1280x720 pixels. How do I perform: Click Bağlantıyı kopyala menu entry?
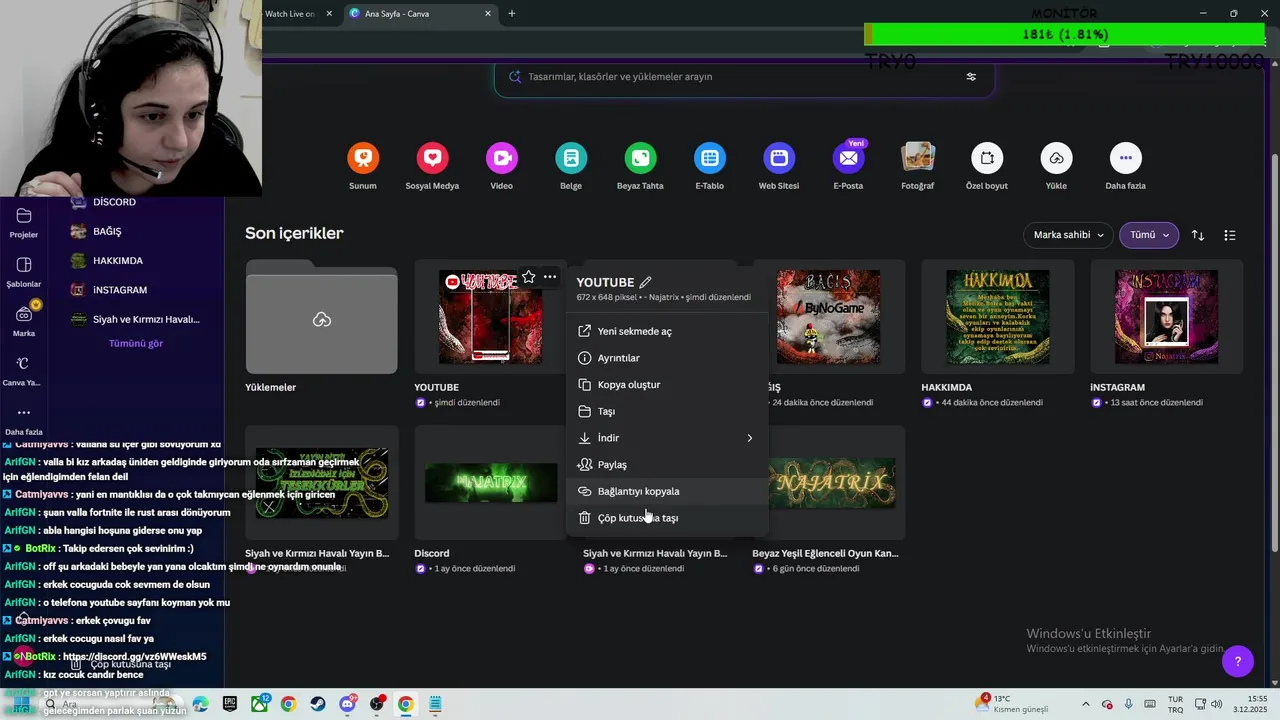click(667, 491)
